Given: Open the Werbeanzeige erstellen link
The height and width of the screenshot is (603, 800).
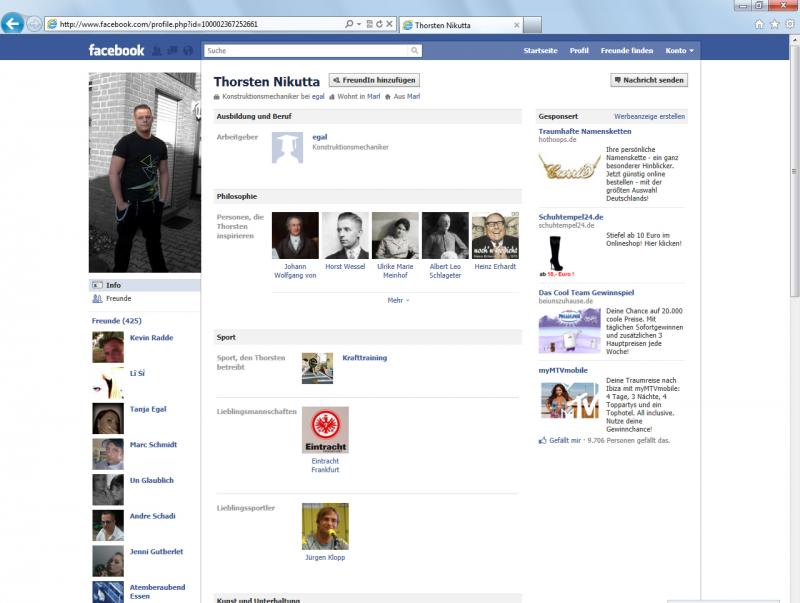Looking at the screenshot, I should point(649,116).
